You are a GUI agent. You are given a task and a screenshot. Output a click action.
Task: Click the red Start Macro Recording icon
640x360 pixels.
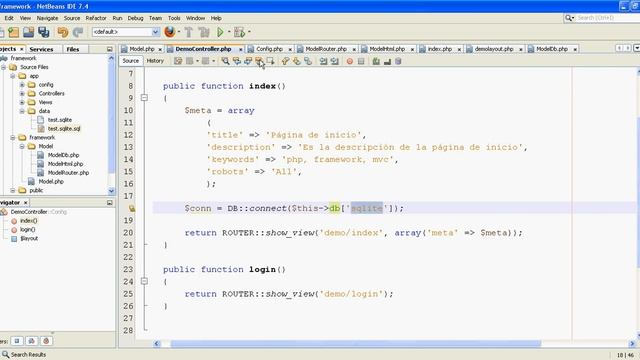[x=350, y=61]
